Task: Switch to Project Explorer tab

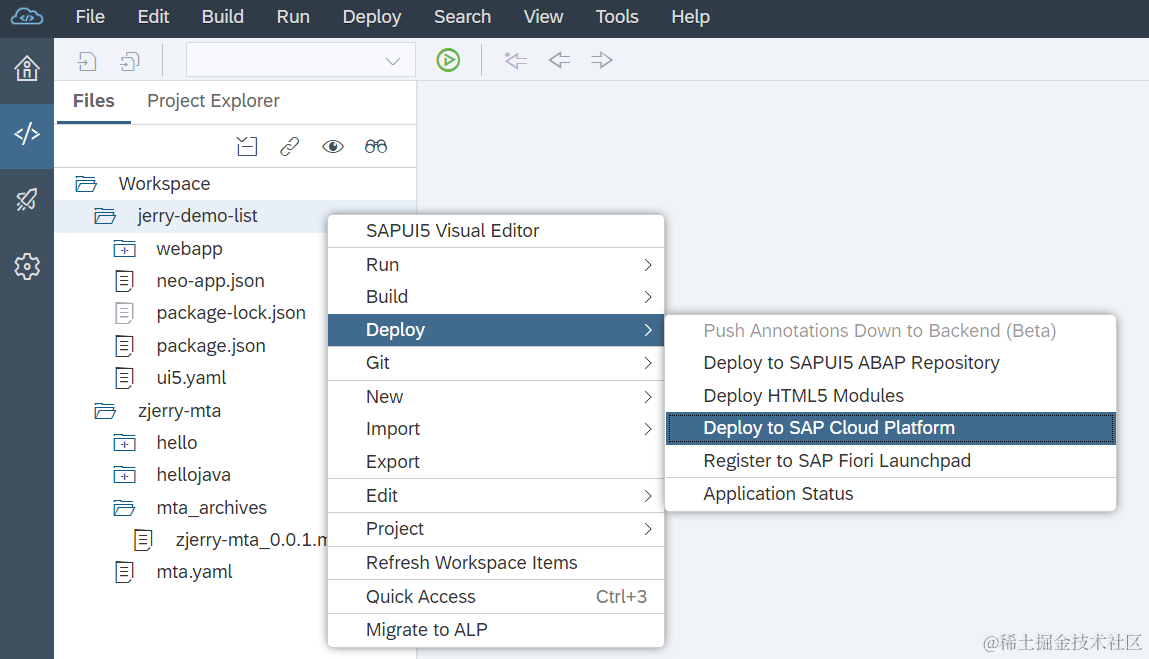Action: pyautogui.click(x=213, y=101)
